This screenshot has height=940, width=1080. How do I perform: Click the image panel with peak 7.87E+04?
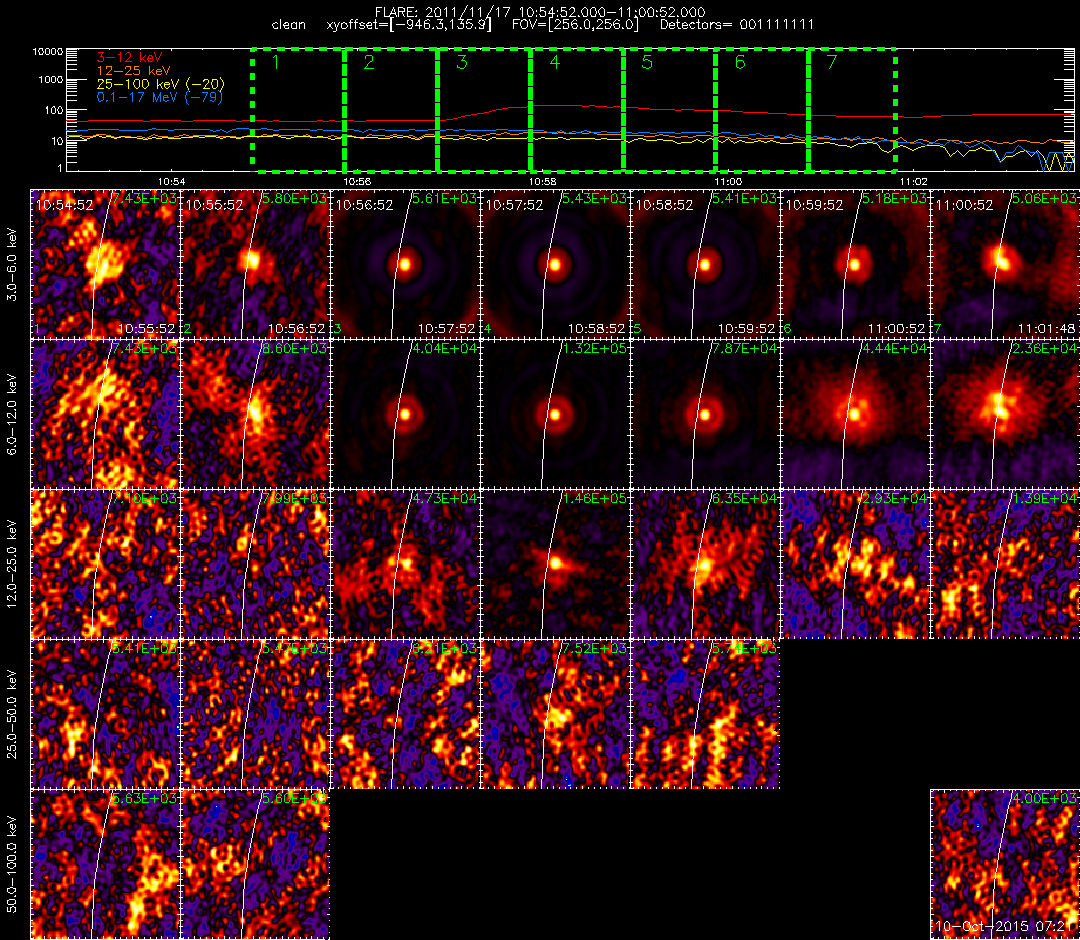[705, 415]
